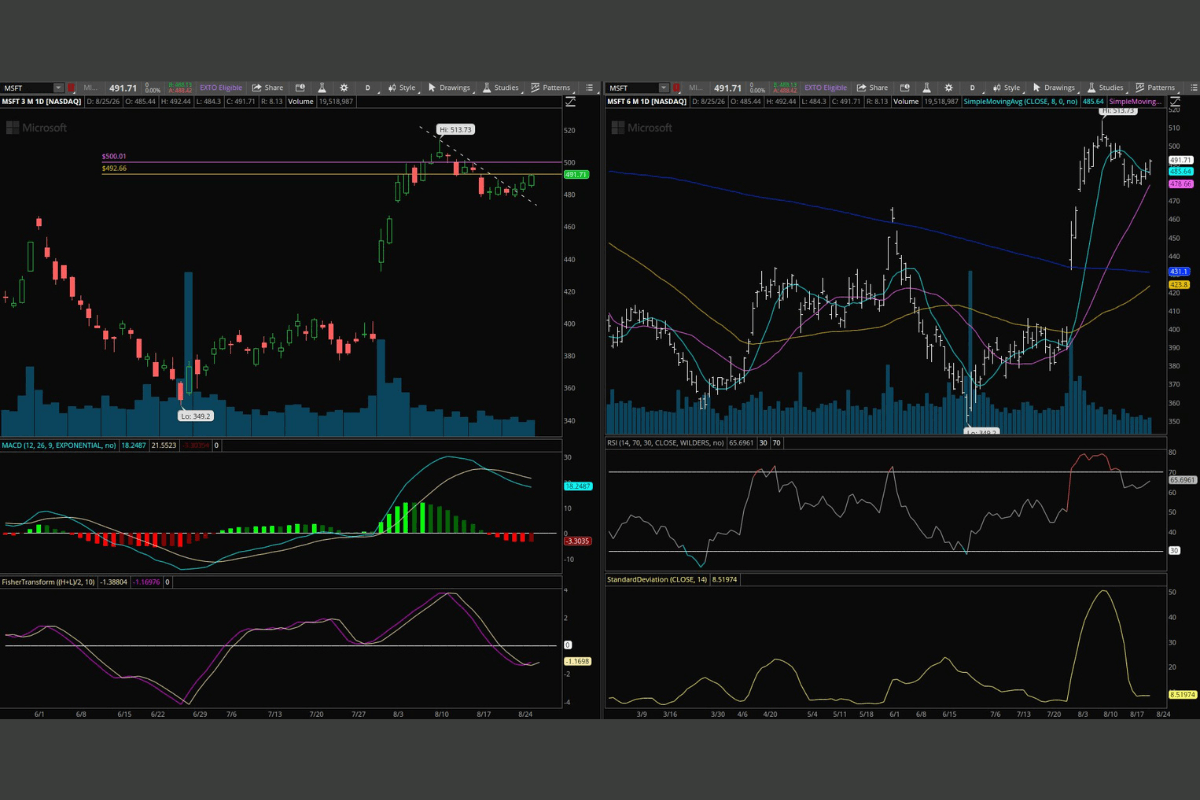
Task: Click Share button in right chart toolbar
Action: (x=872, y=88)
